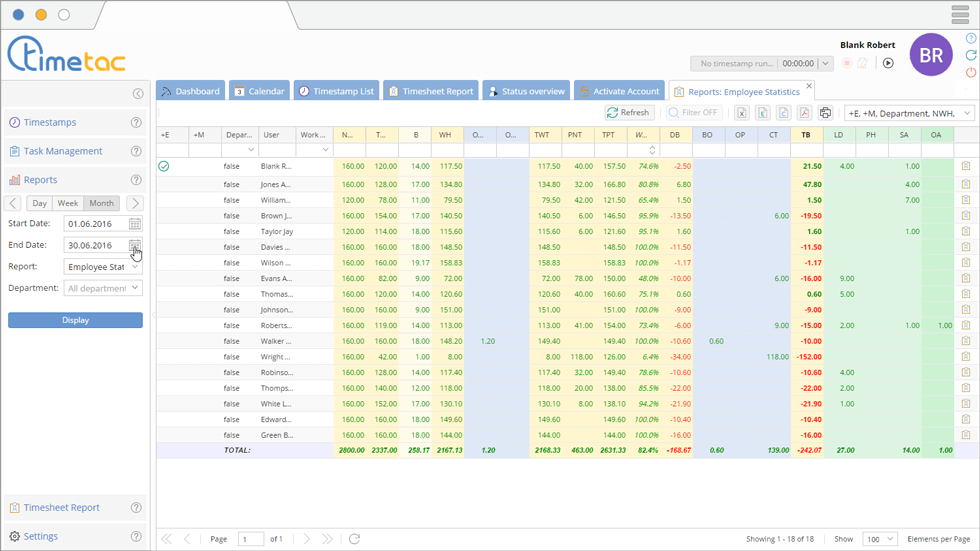Open the Status overview tab
This screenshot has width=980, height=551.
click(x=526, y=91)
